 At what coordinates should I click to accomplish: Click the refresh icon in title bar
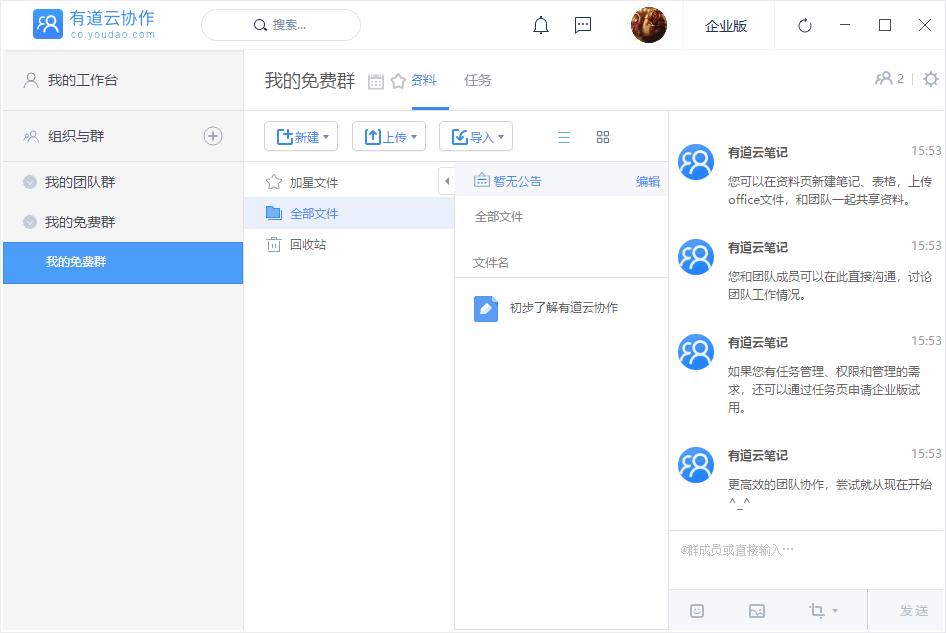coord(804,26)
